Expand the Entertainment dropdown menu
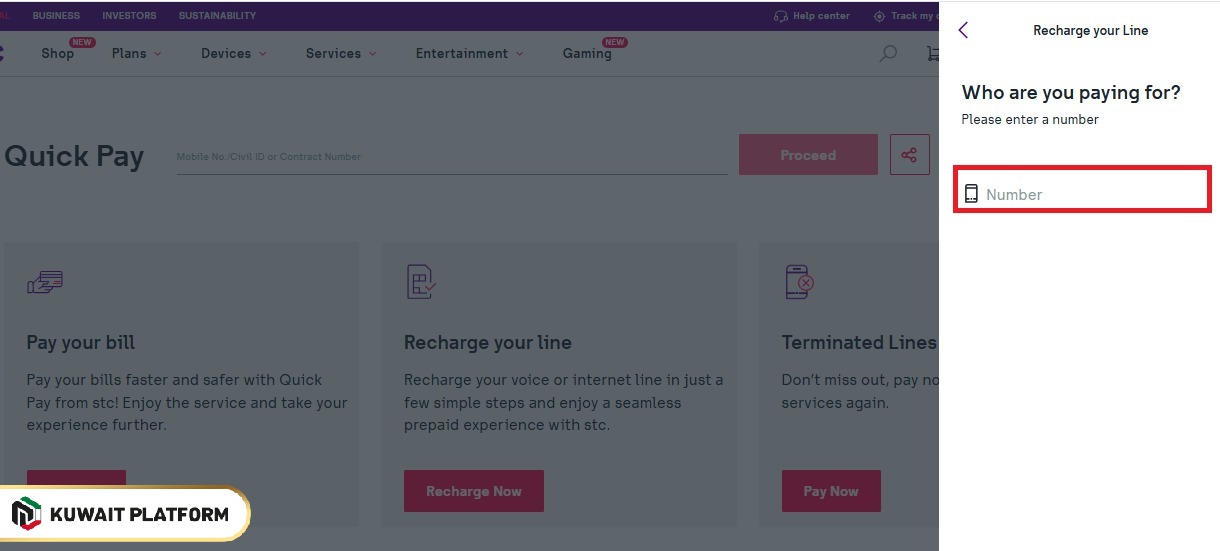 click(x=469, y=54)
